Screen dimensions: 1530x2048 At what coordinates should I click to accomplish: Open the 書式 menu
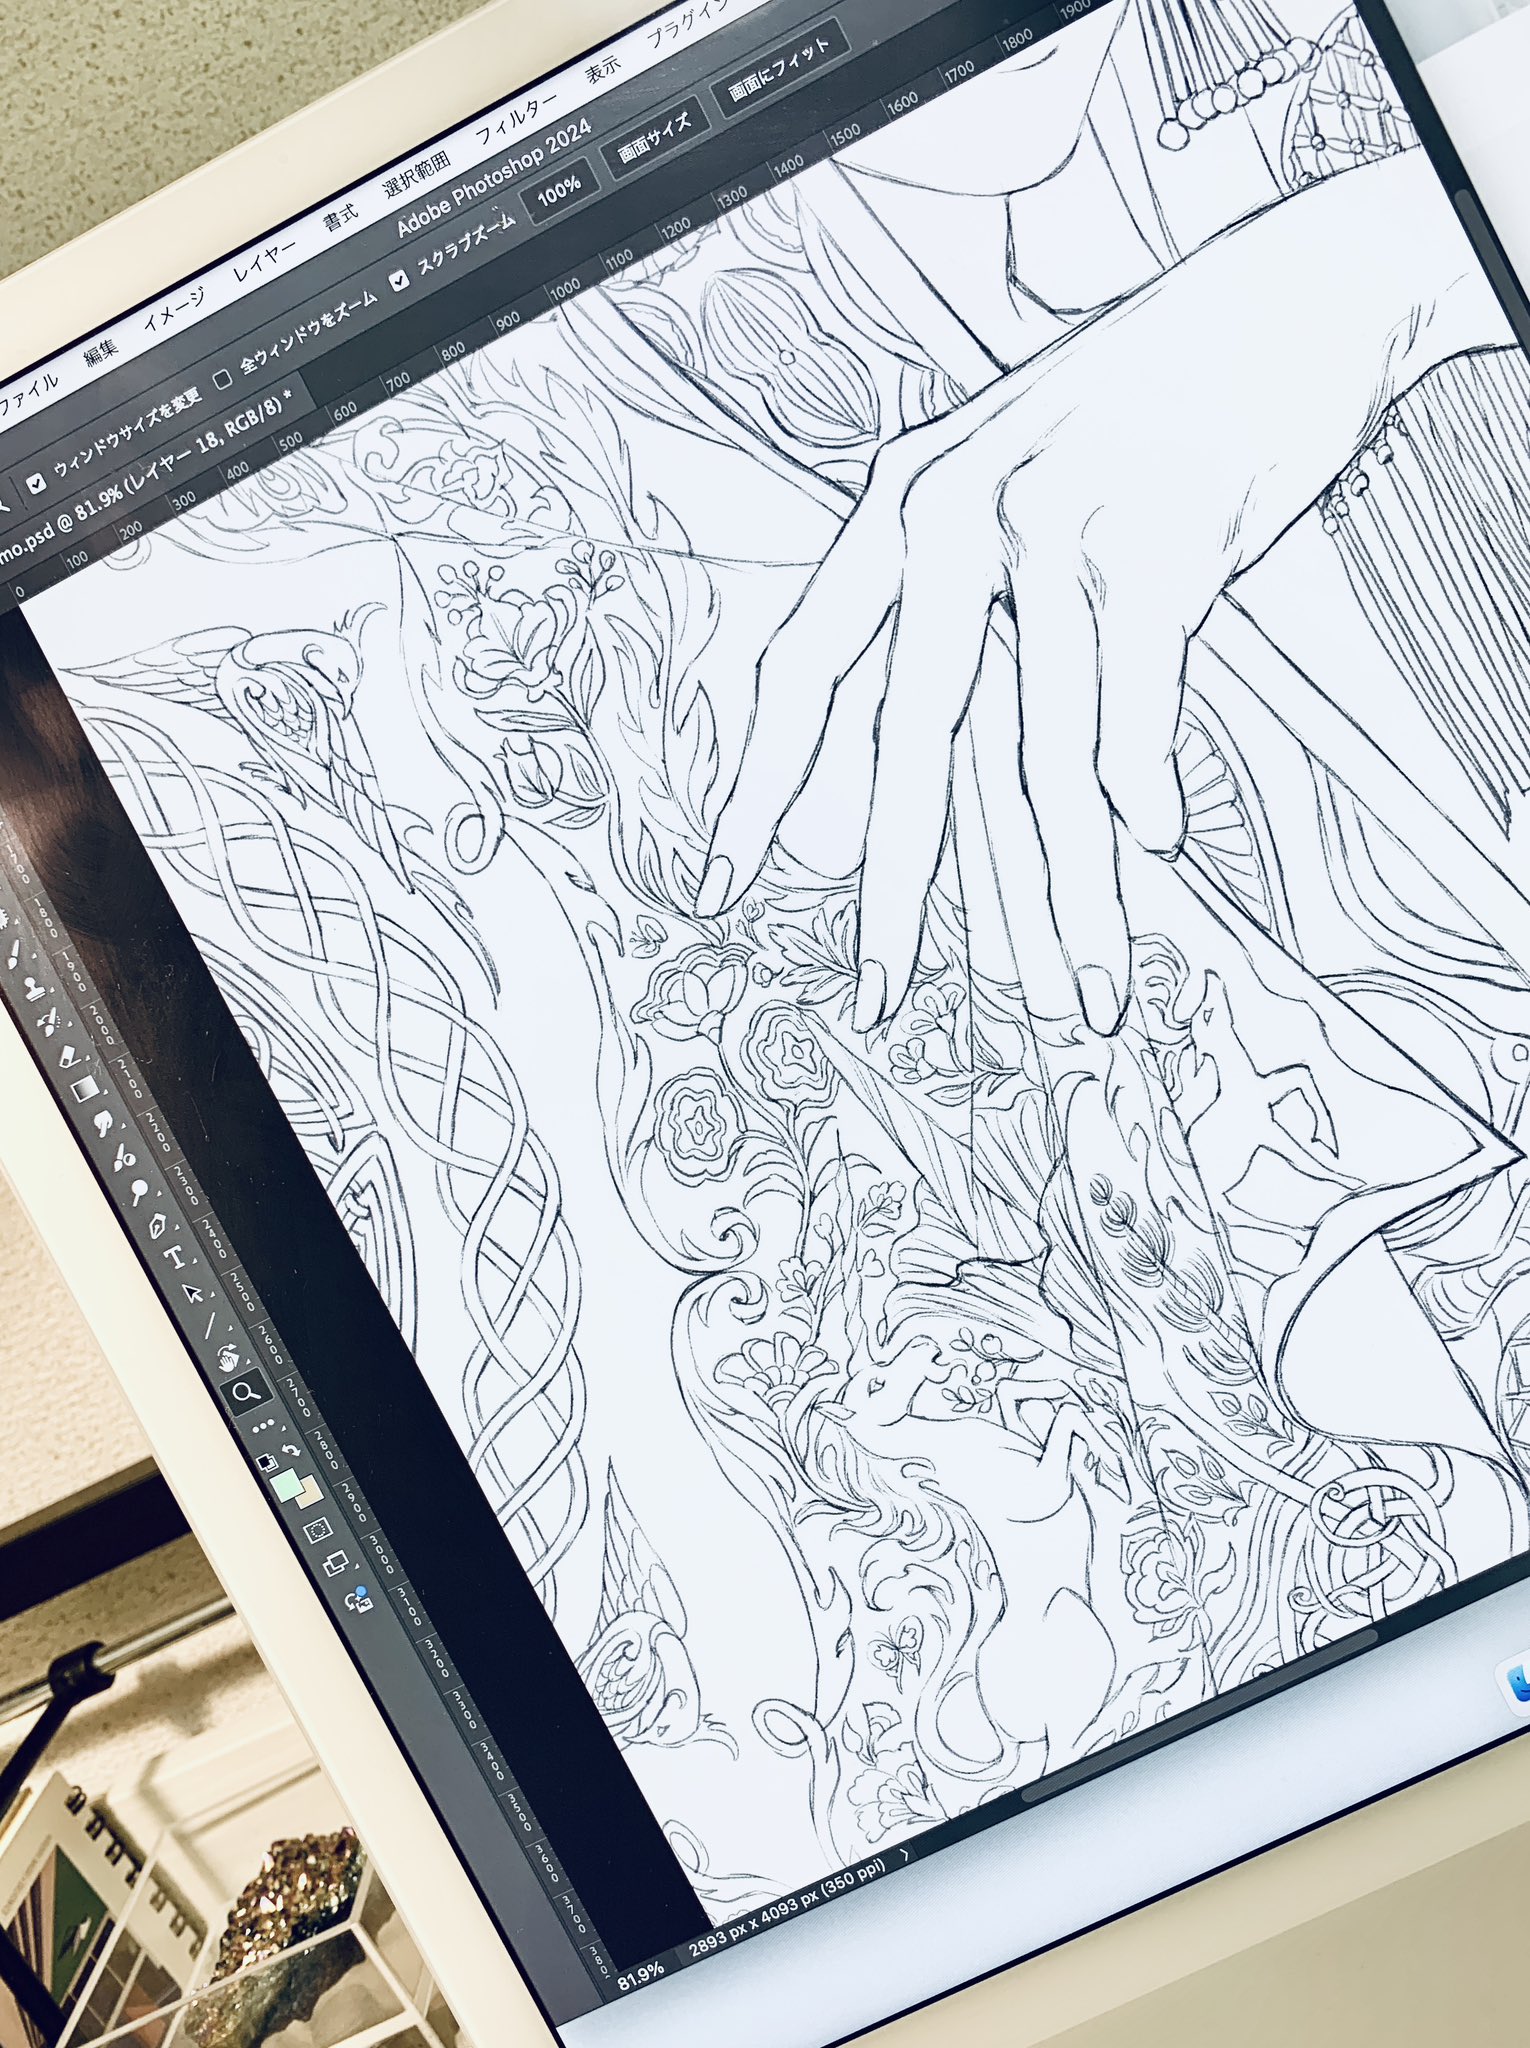coord(340,215)
